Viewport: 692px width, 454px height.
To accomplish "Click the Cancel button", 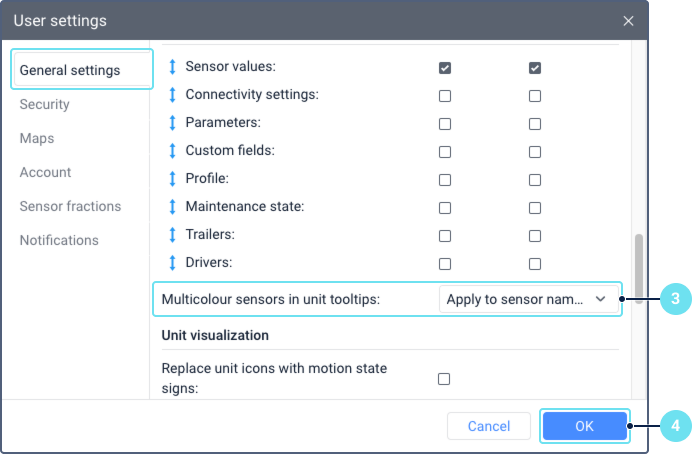I will pyautogui.click(x=489, y=426).
